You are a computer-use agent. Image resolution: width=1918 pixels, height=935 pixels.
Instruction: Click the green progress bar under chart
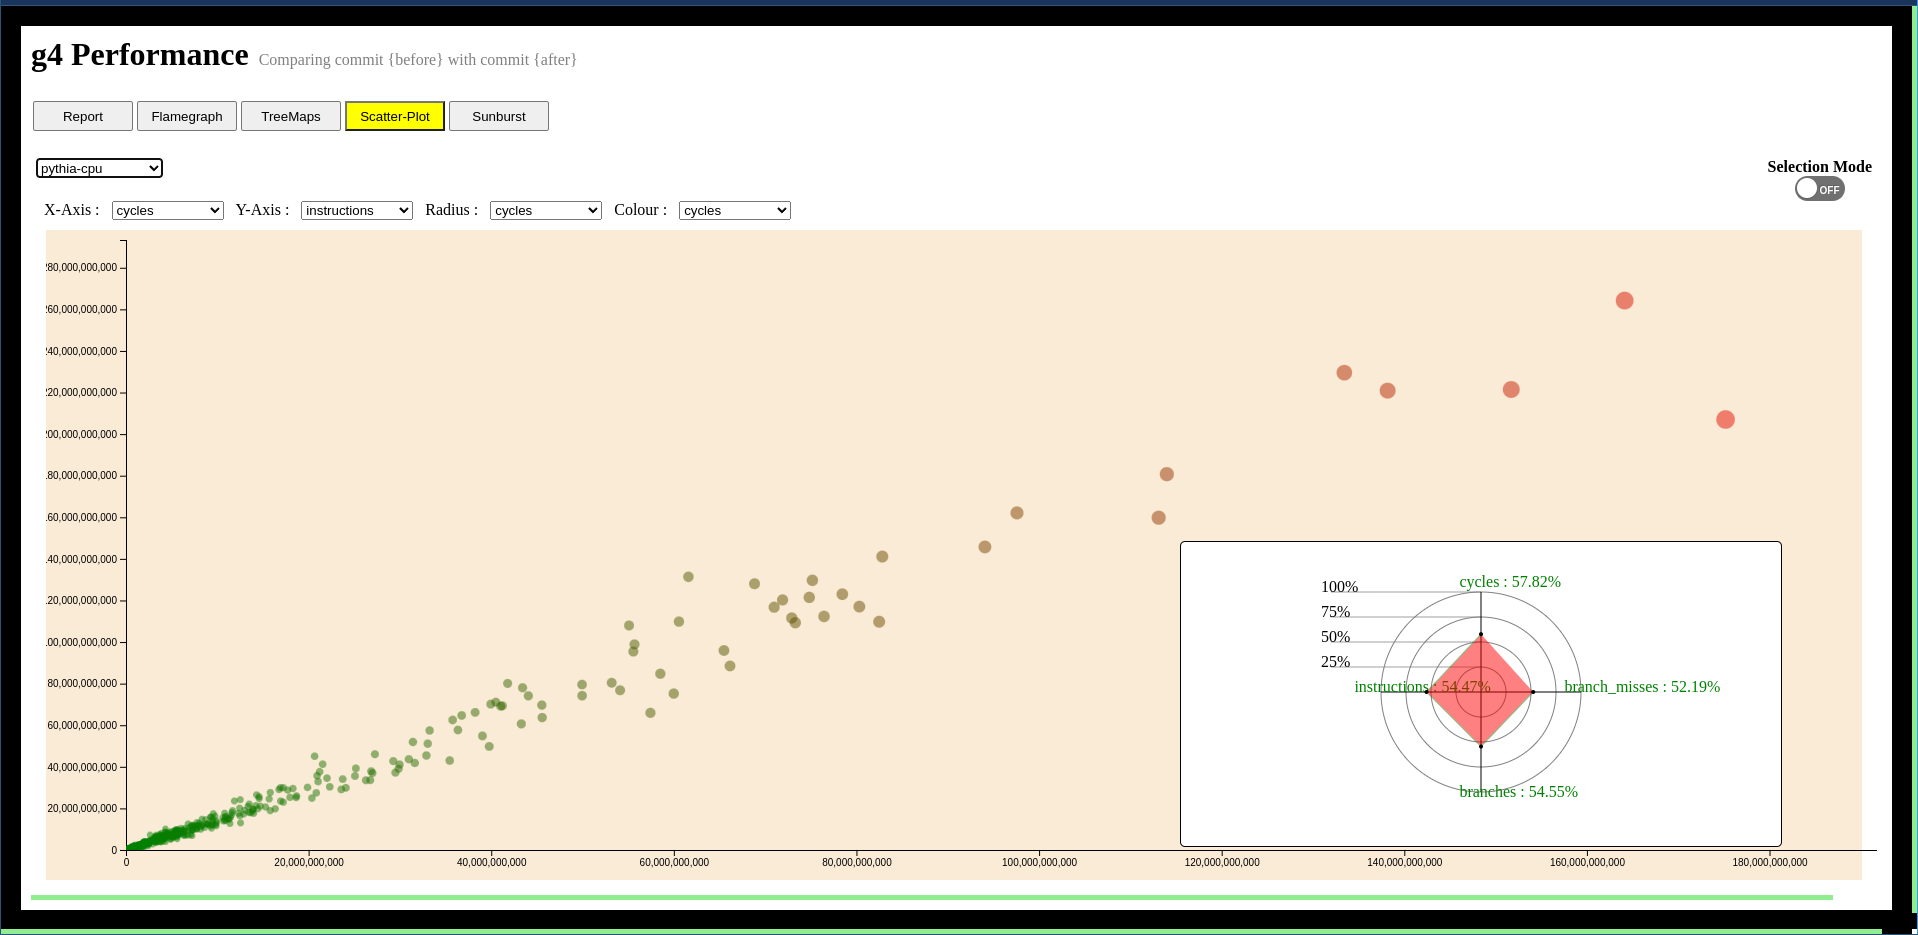[x=932, y=898]
